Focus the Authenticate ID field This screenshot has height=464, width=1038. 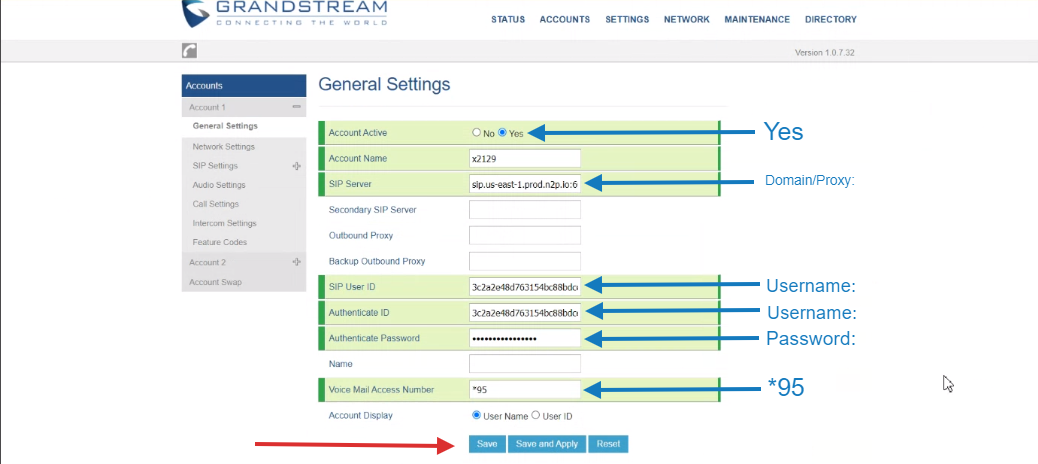(x=525, y=312)
